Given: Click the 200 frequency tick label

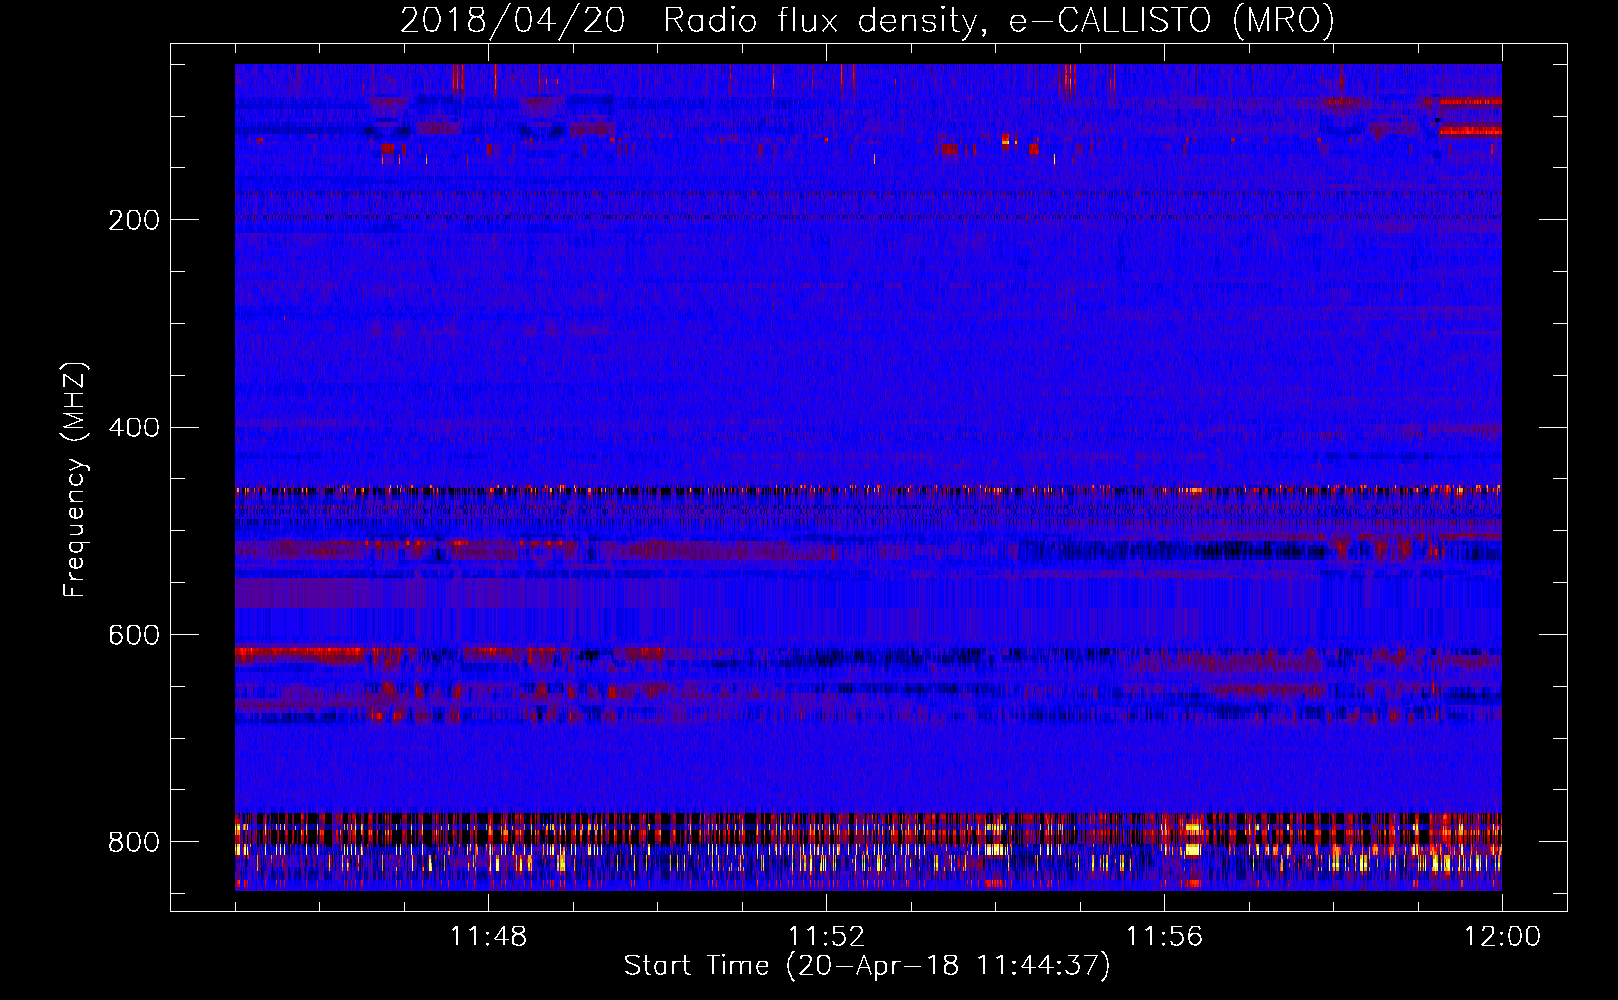Looking at the screenshot, I should [134, 220].
